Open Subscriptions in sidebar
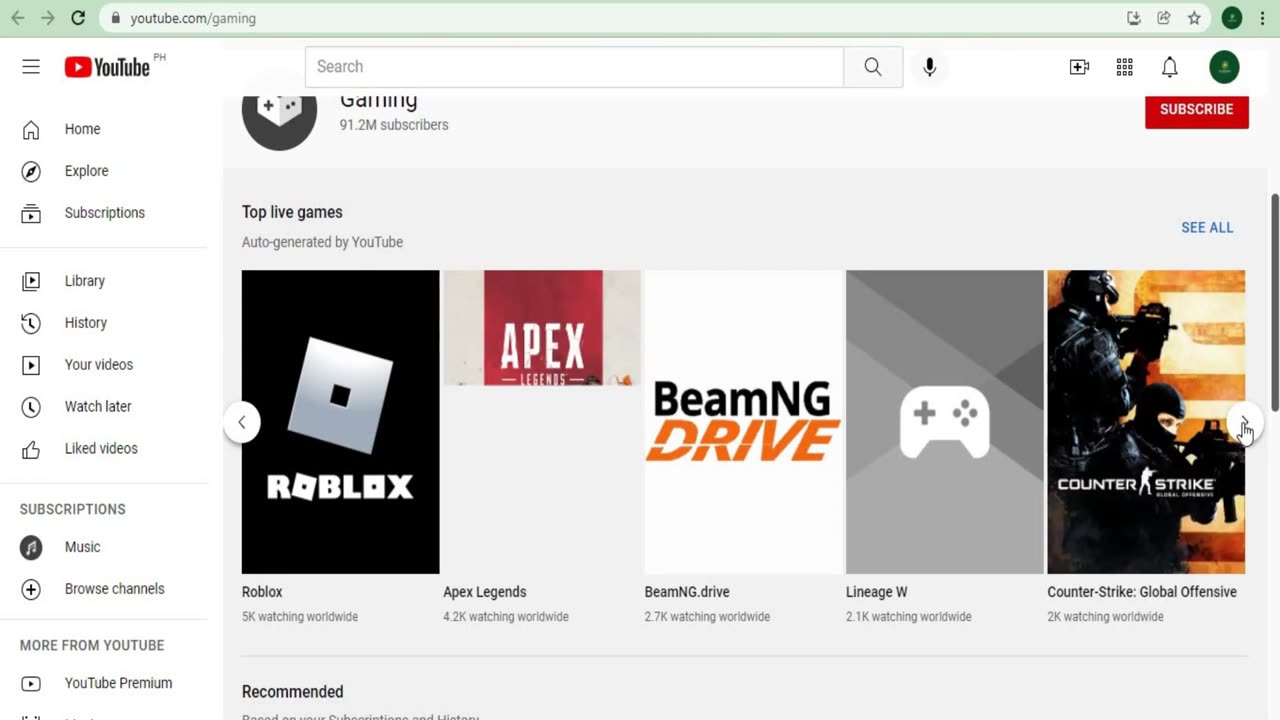1280x720 pixels. tap(104, 213)
